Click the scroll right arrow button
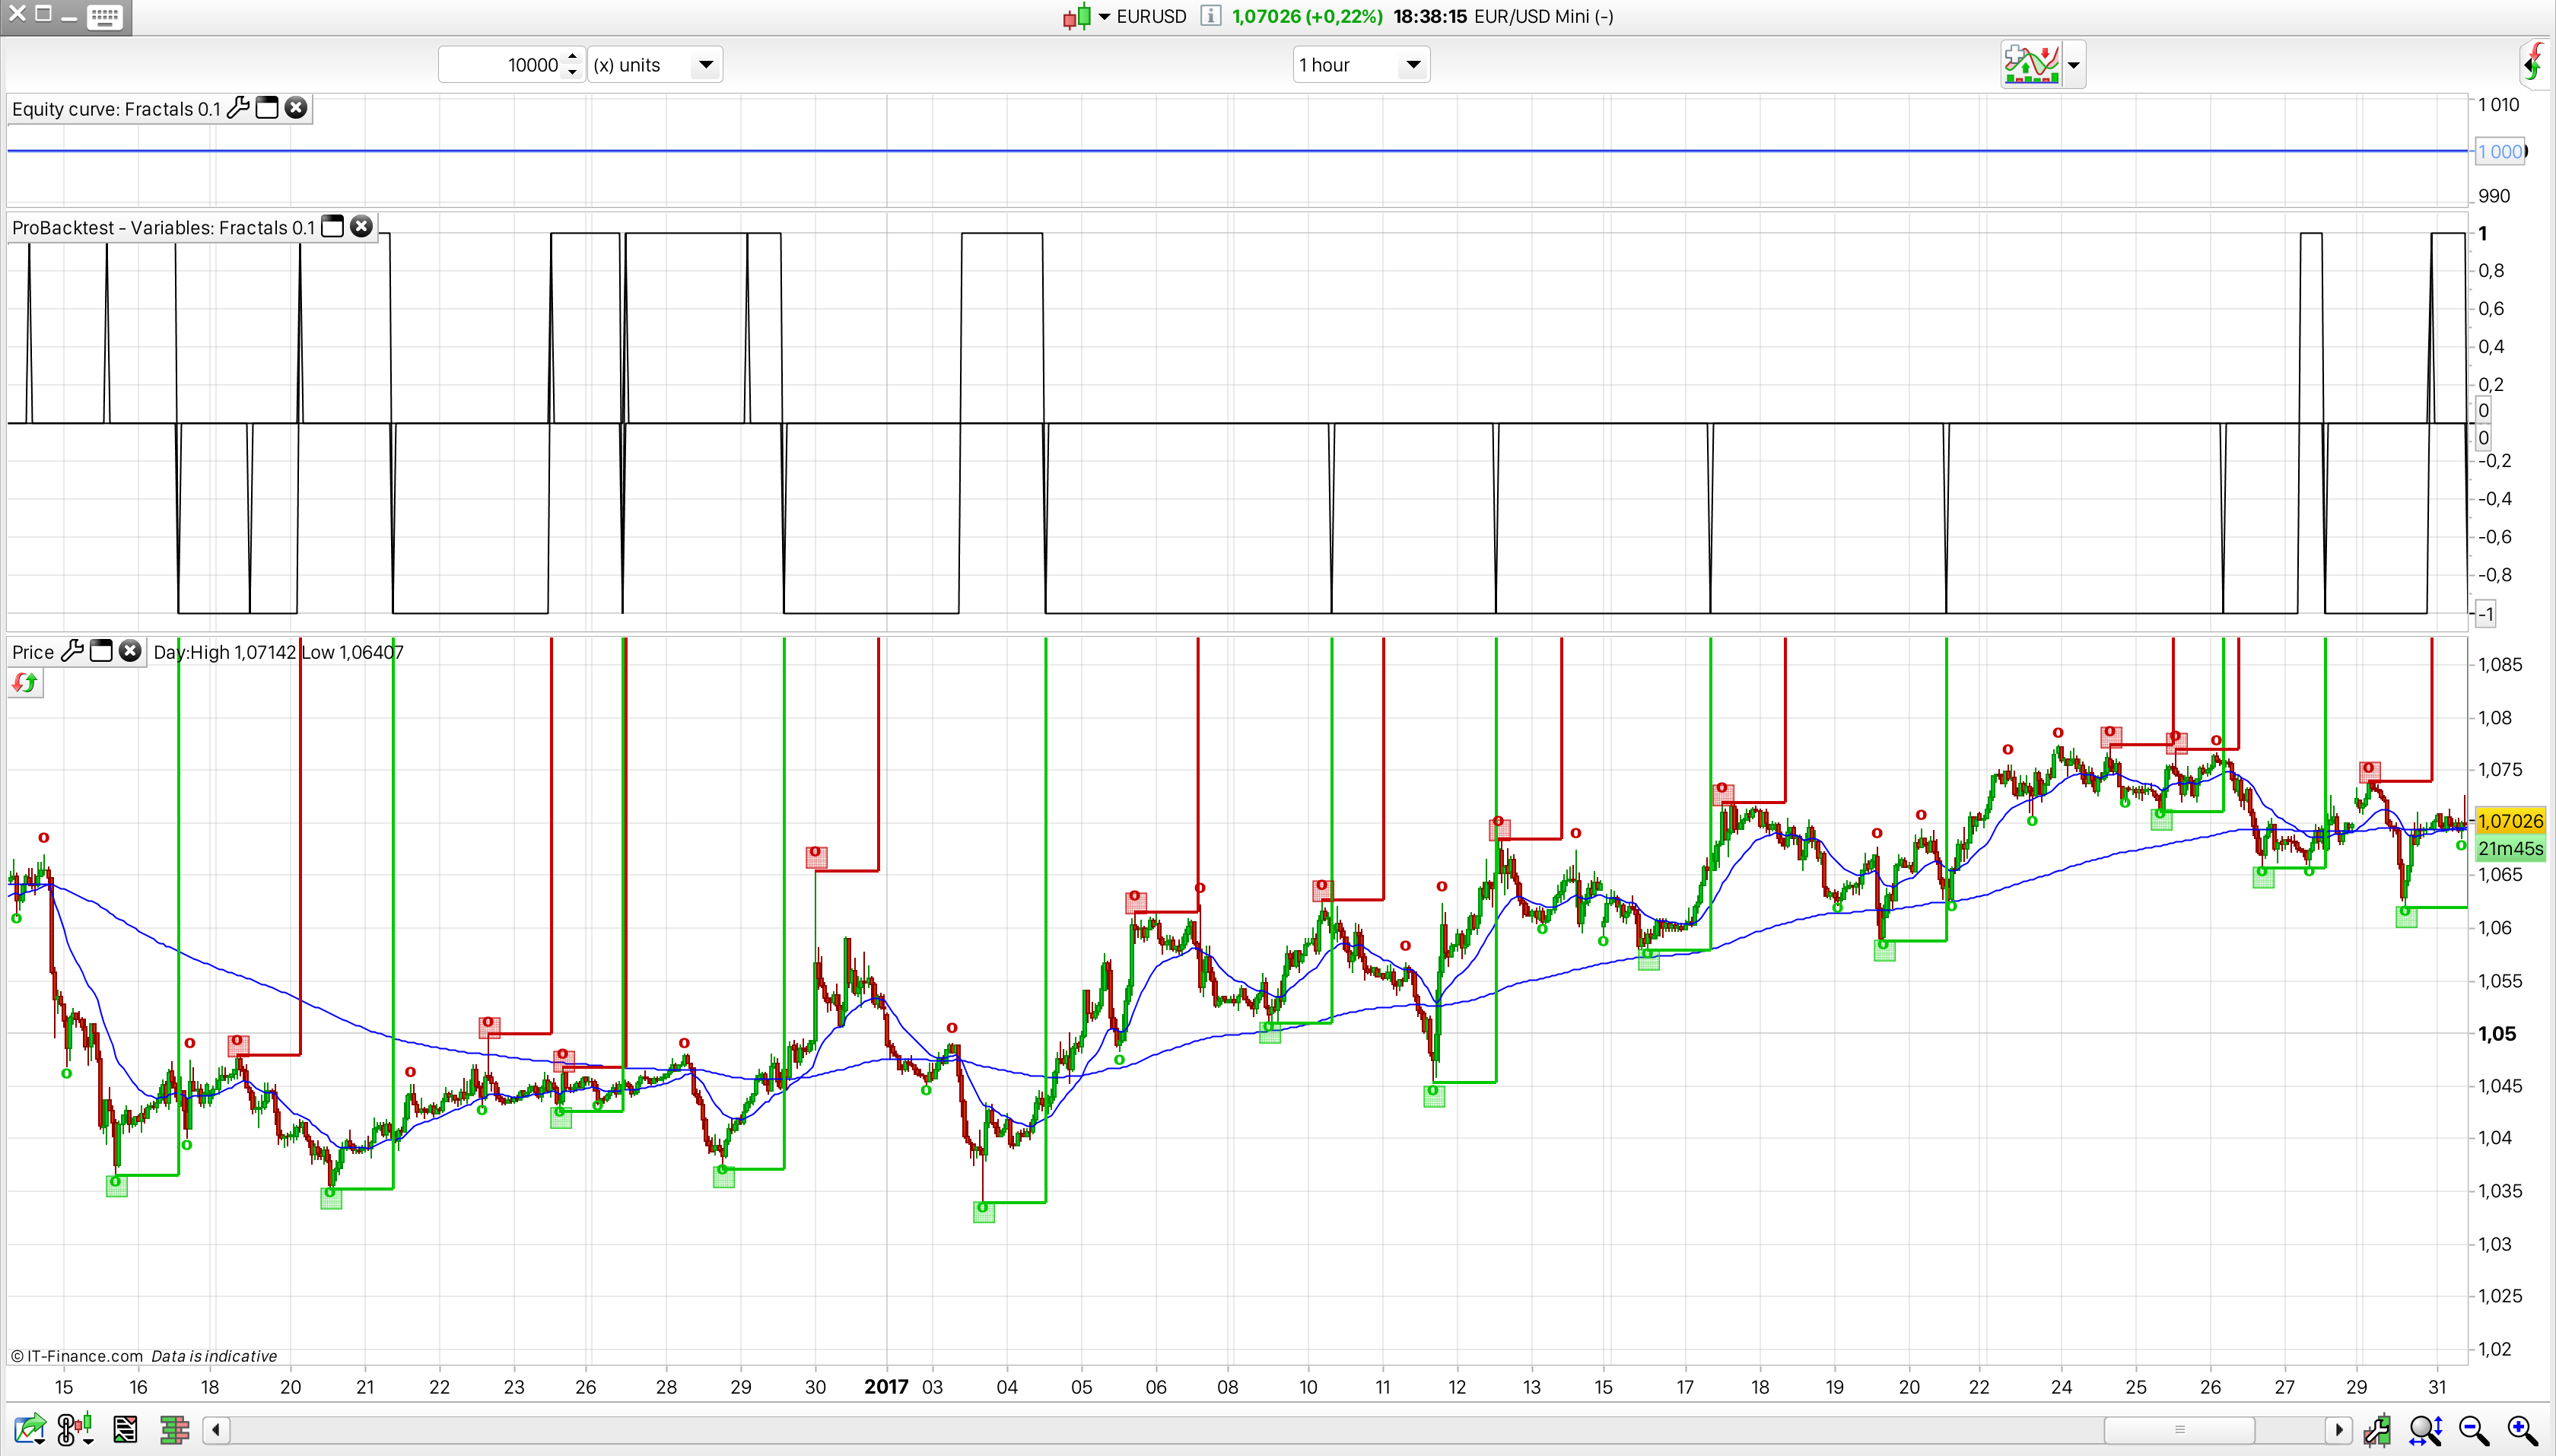Image resolution: width=2556 pixels, height=1456 pixels. 2339,1430
